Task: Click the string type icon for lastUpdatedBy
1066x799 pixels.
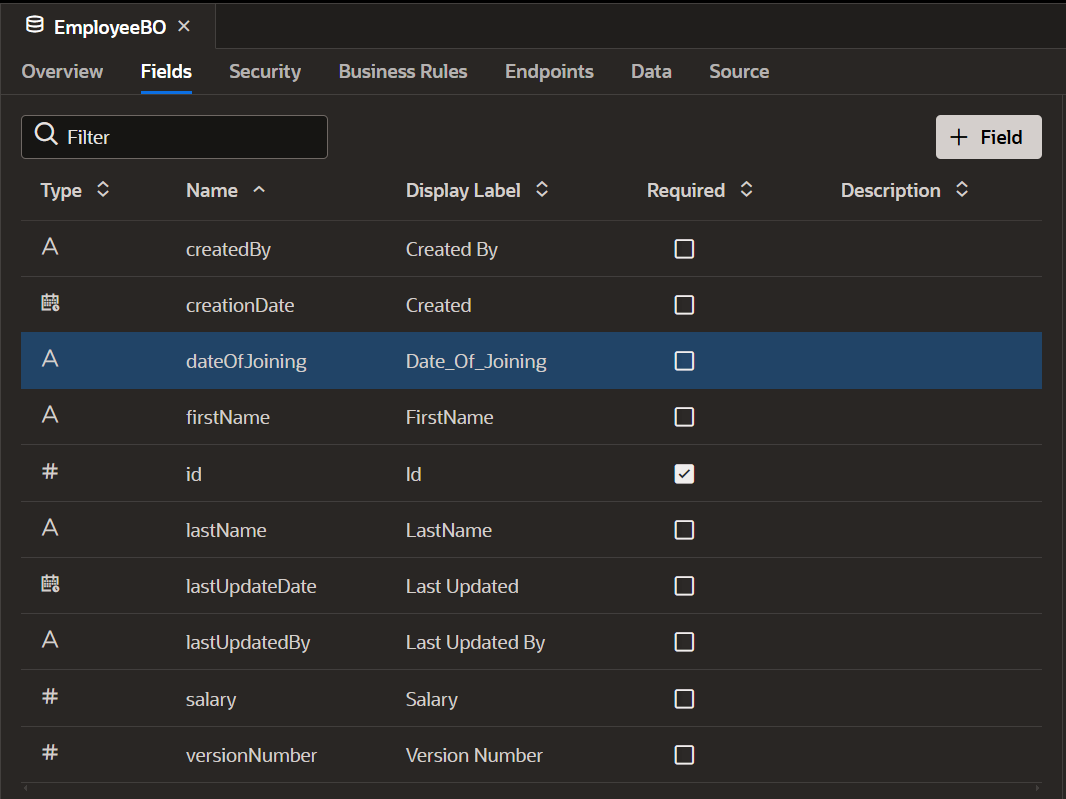Action: (x=50, y=639)
